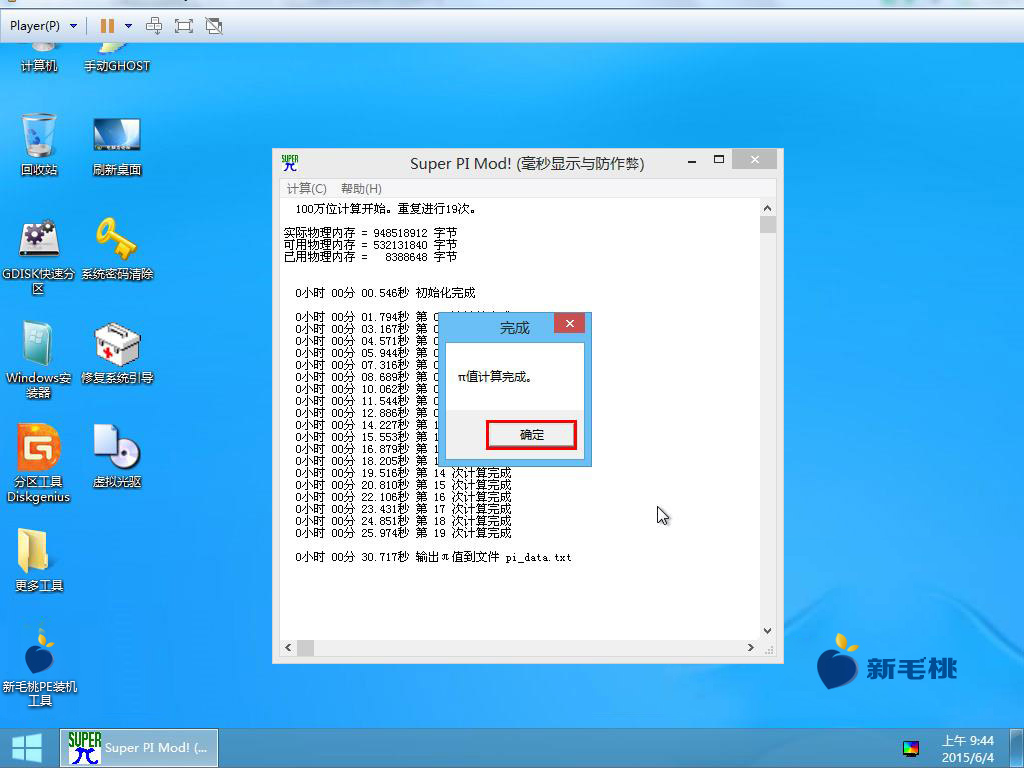Select the 回收站 recycle bin icon
Viewport: 1024px width, 768px height.
click(x=39, y=144)
